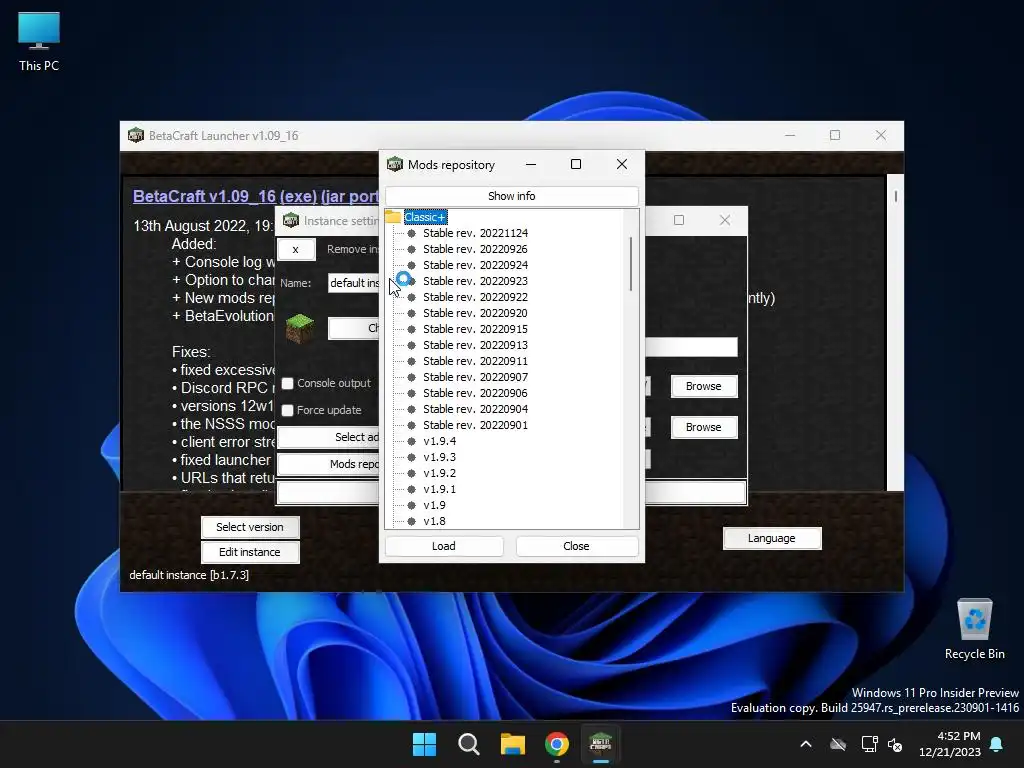This screenshot has width=1024, height=768.
Task: Select Stable rev. 20220915 entry
Action: tap(475, 329)
